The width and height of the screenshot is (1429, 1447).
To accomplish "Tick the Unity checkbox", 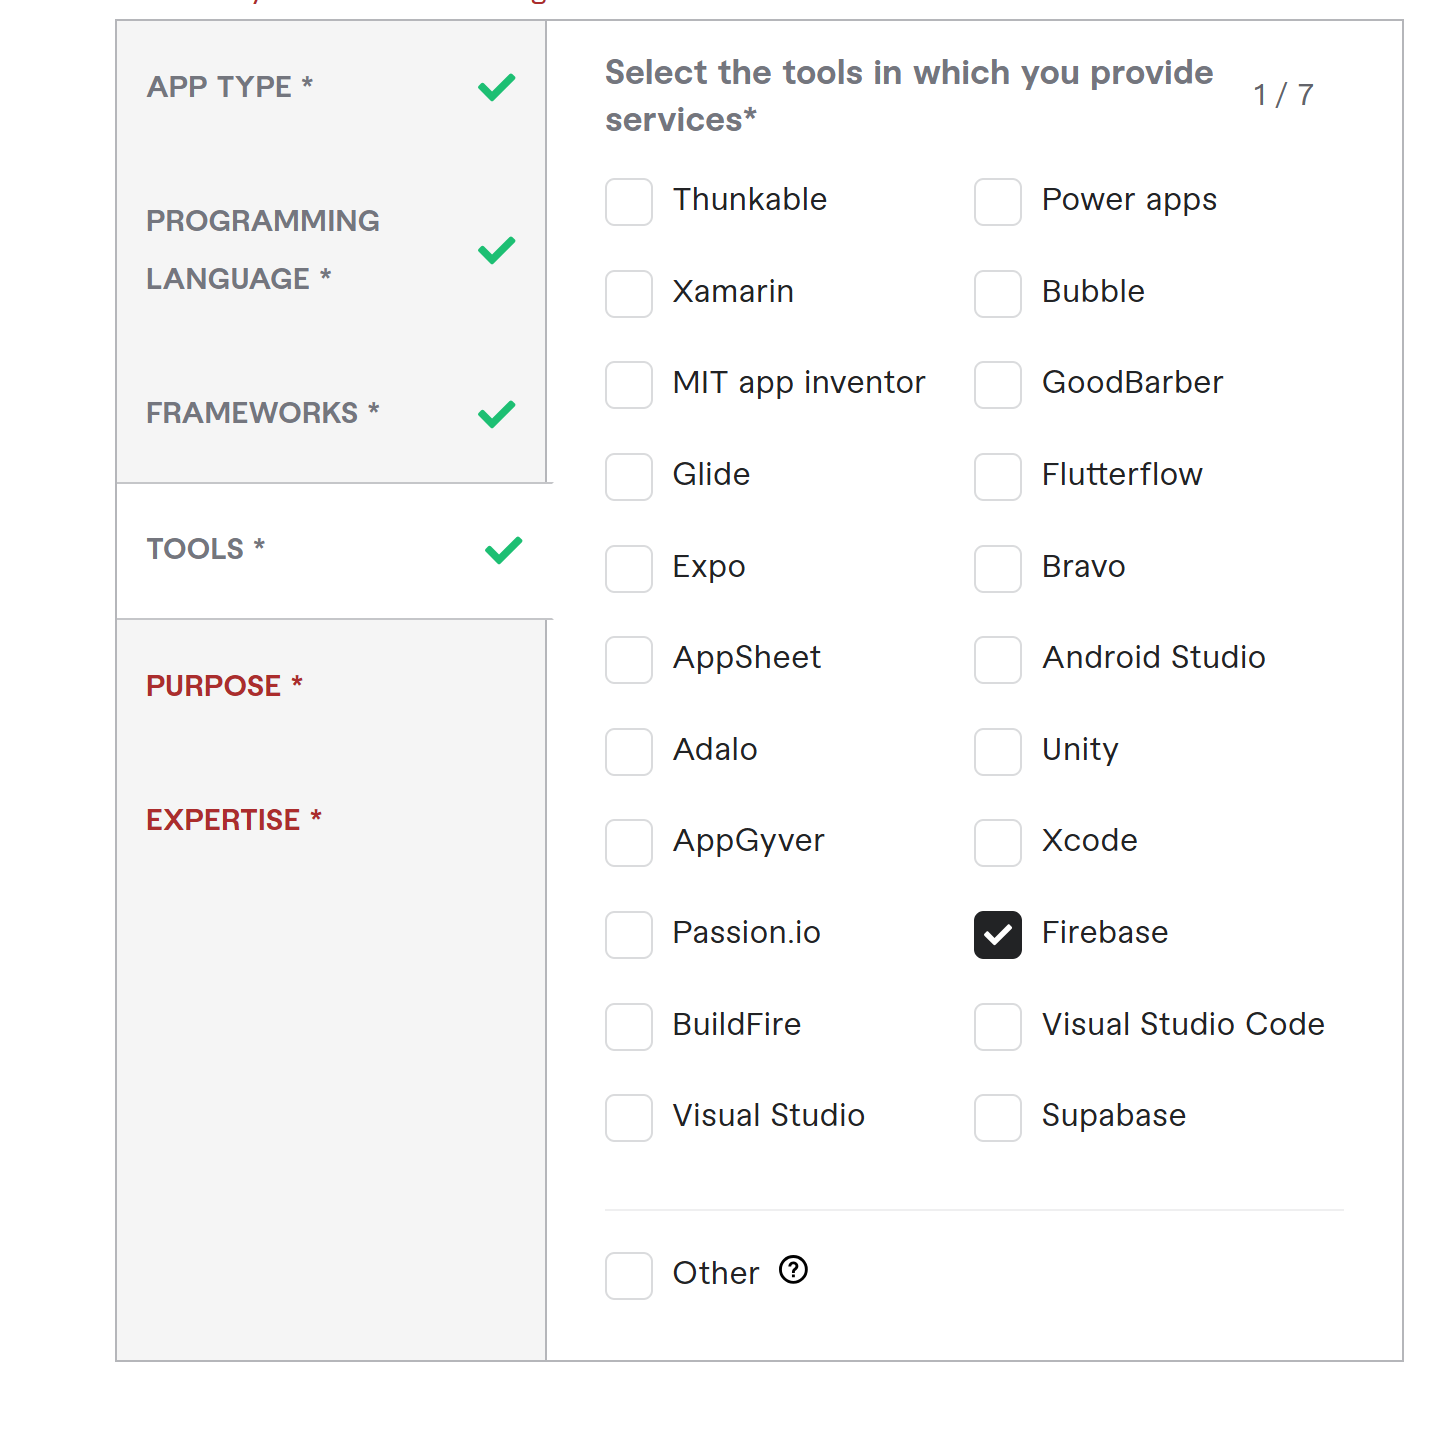I will [x=998, y=752].
